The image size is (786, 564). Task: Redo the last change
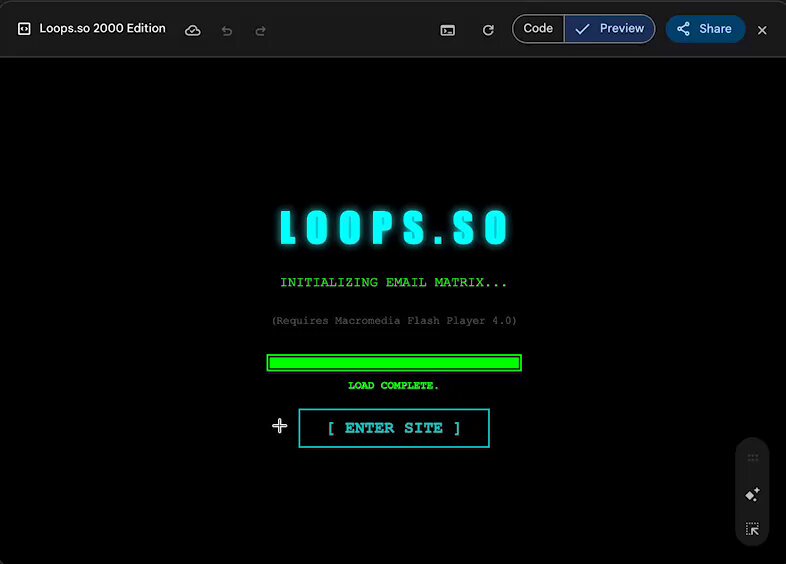pos(260,31)
